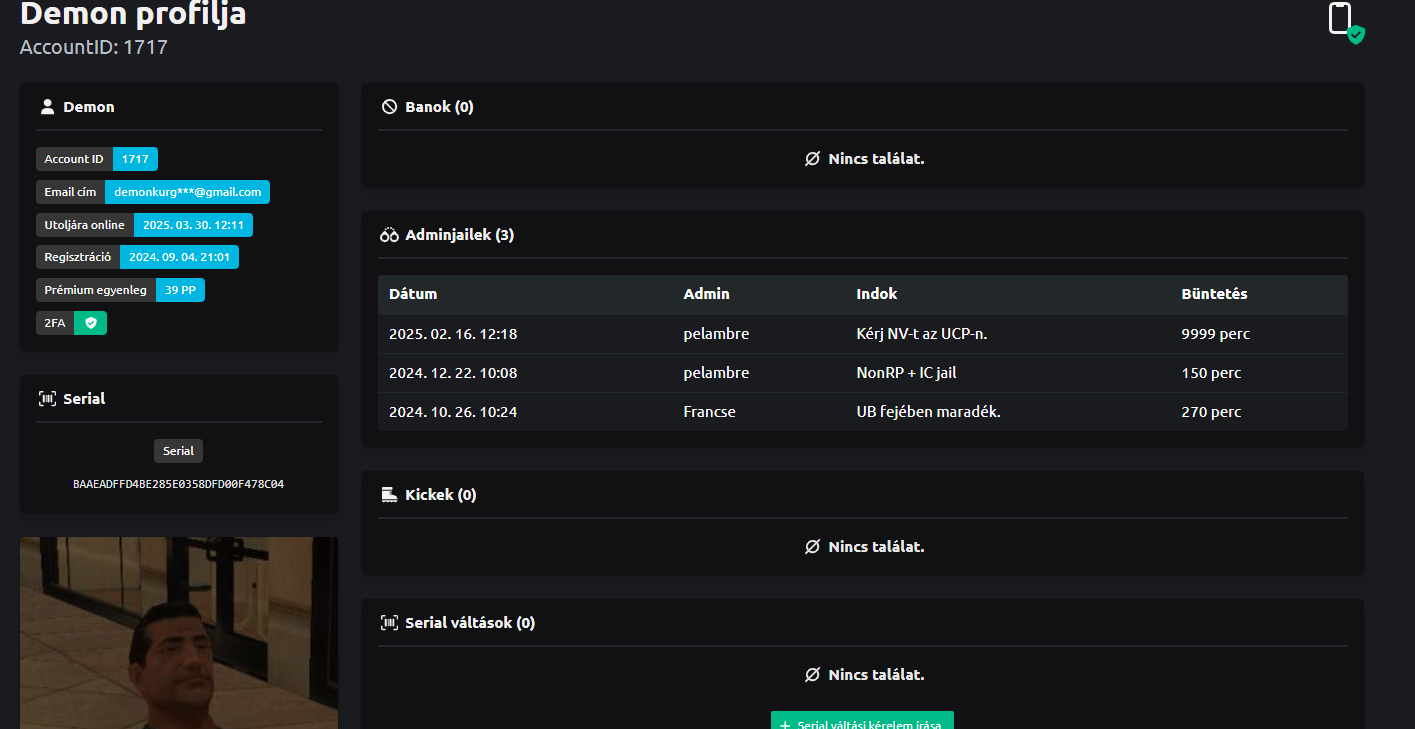Click the phone verified icon top right
1415x729 pixels.
[x=1345, y=22]
